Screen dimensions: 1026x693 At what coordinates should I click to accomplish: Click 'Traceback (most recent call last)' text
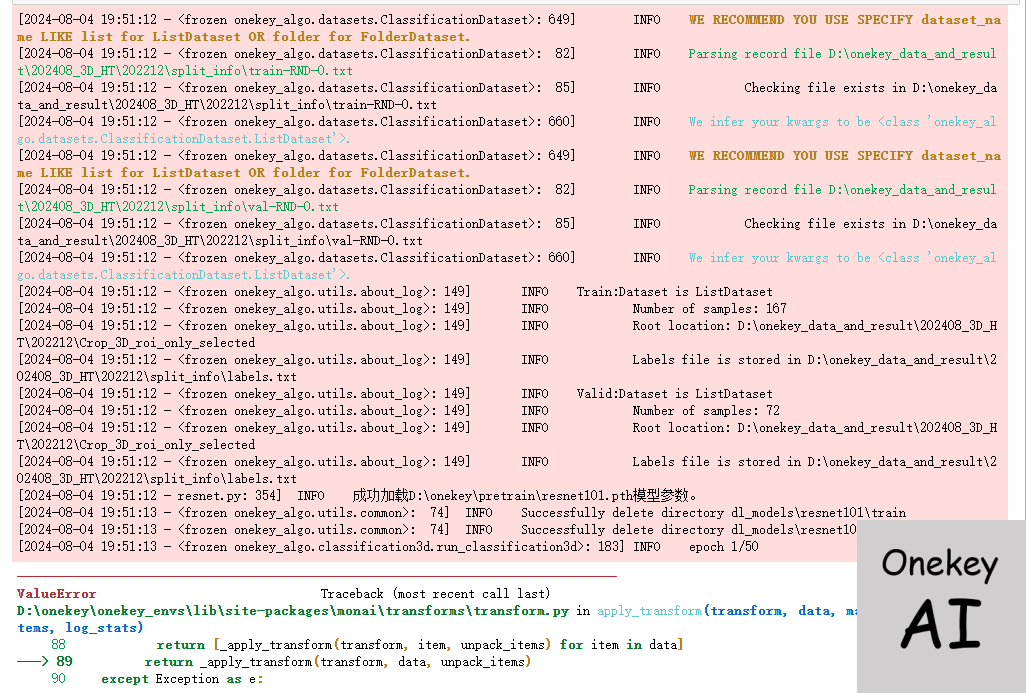coord(434,594)
